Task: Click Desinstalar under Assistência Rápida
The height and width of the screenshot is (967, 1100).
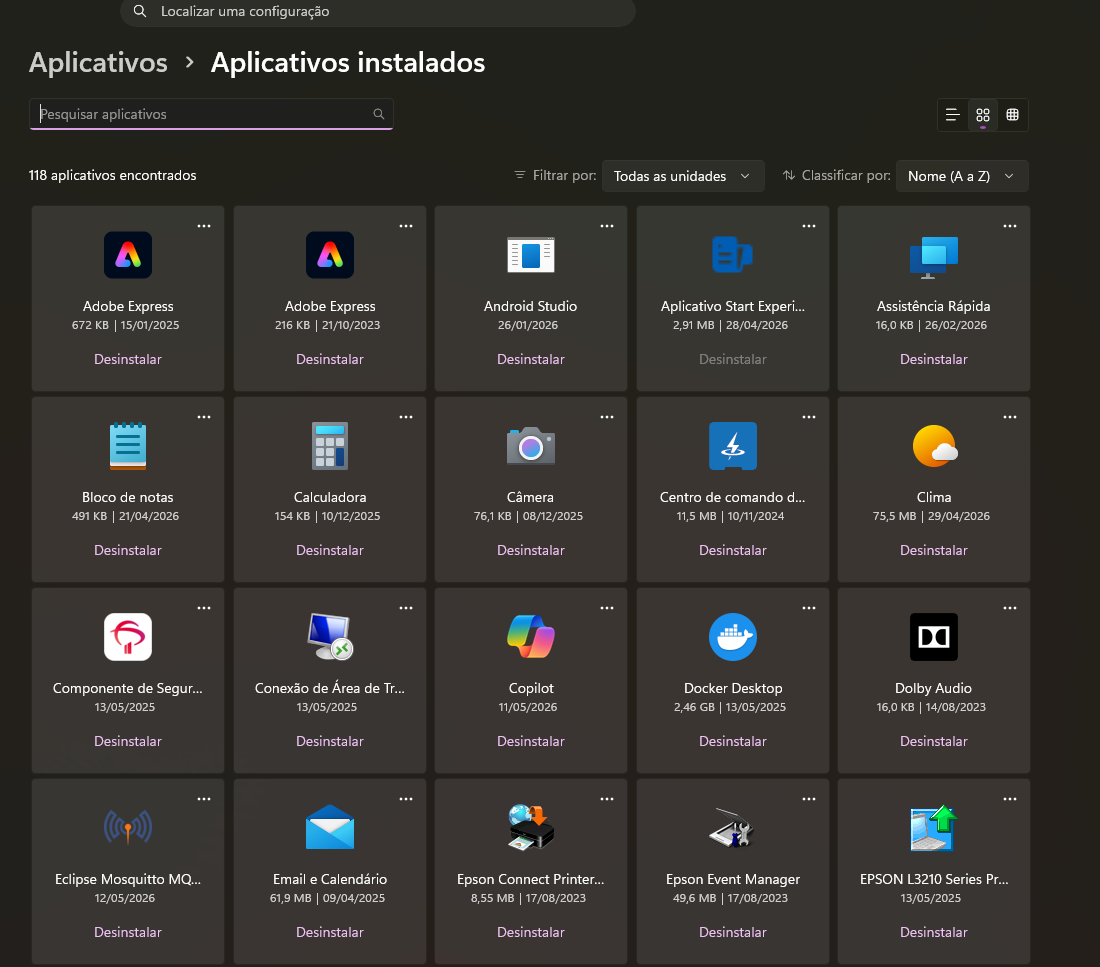Action: (934, 359)
